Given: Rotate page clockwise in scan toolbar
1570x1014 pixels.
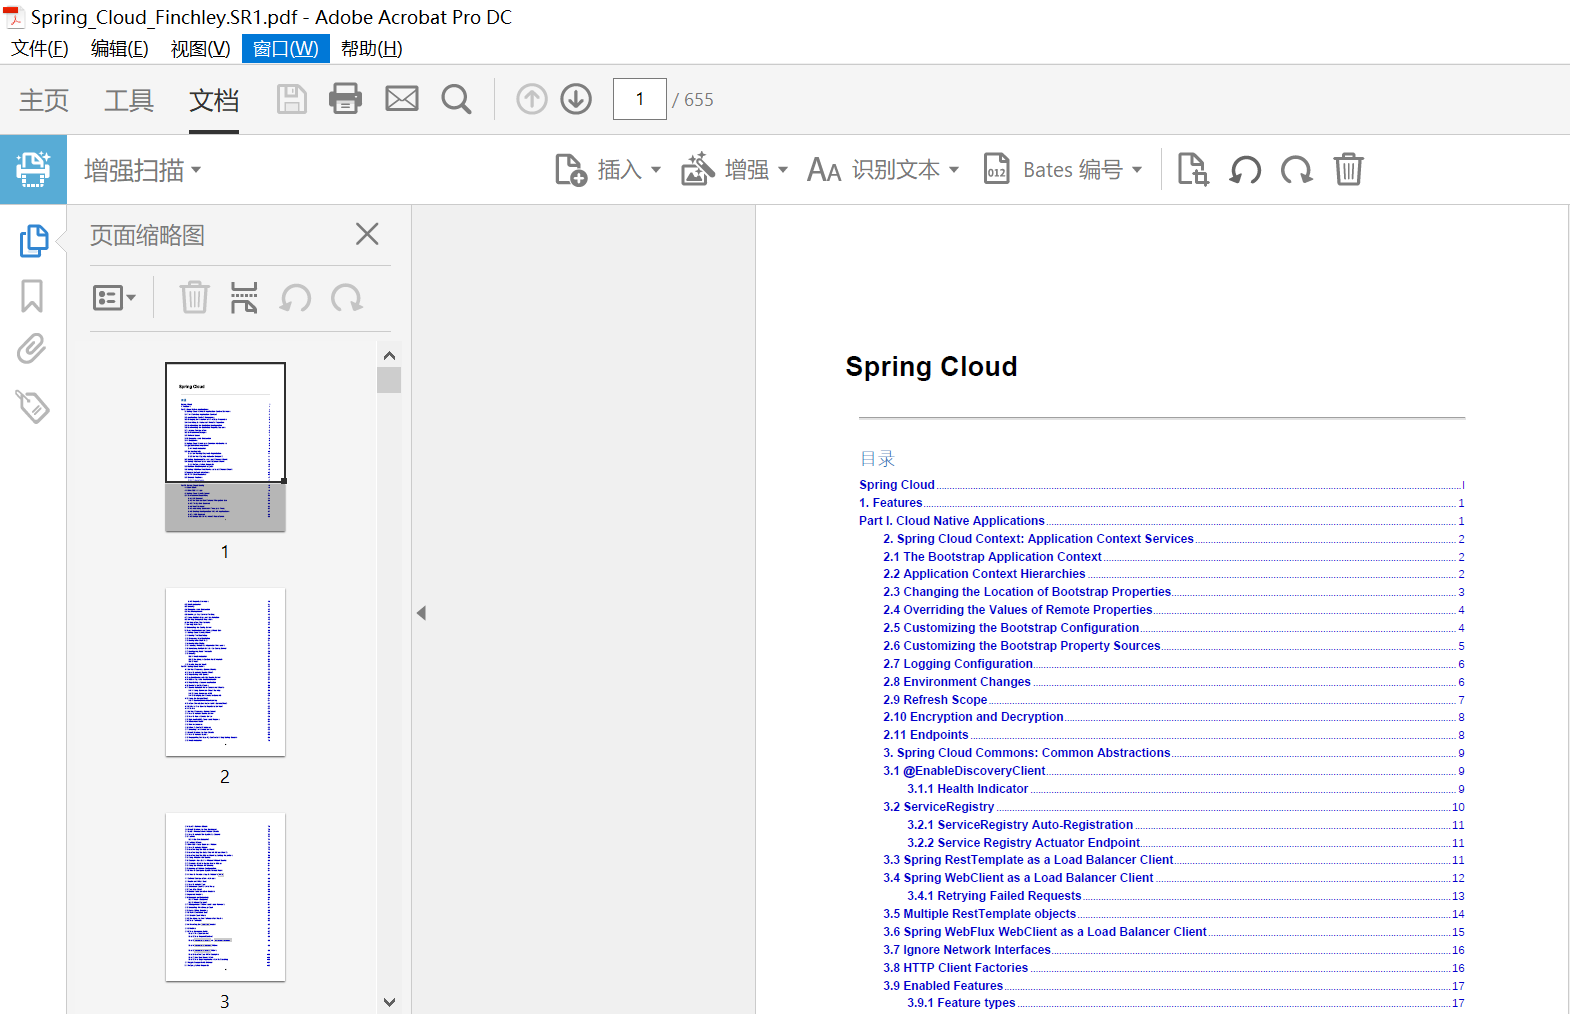Looking at the screenshot, I should [x=1297, y=170].
